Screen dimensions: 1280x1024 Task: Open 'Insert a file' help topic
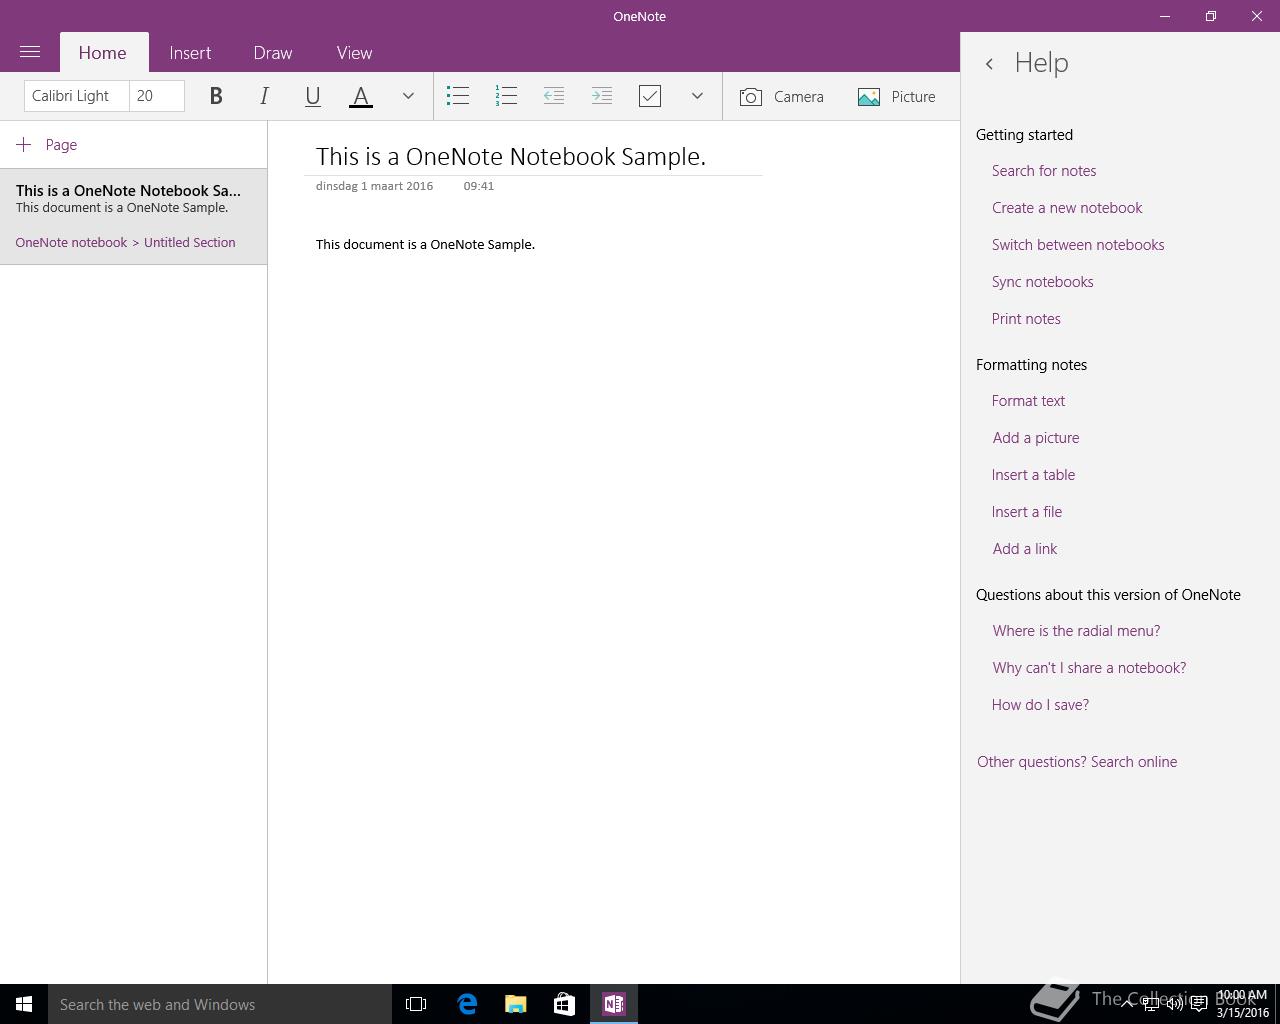(x=1027, y=512)
